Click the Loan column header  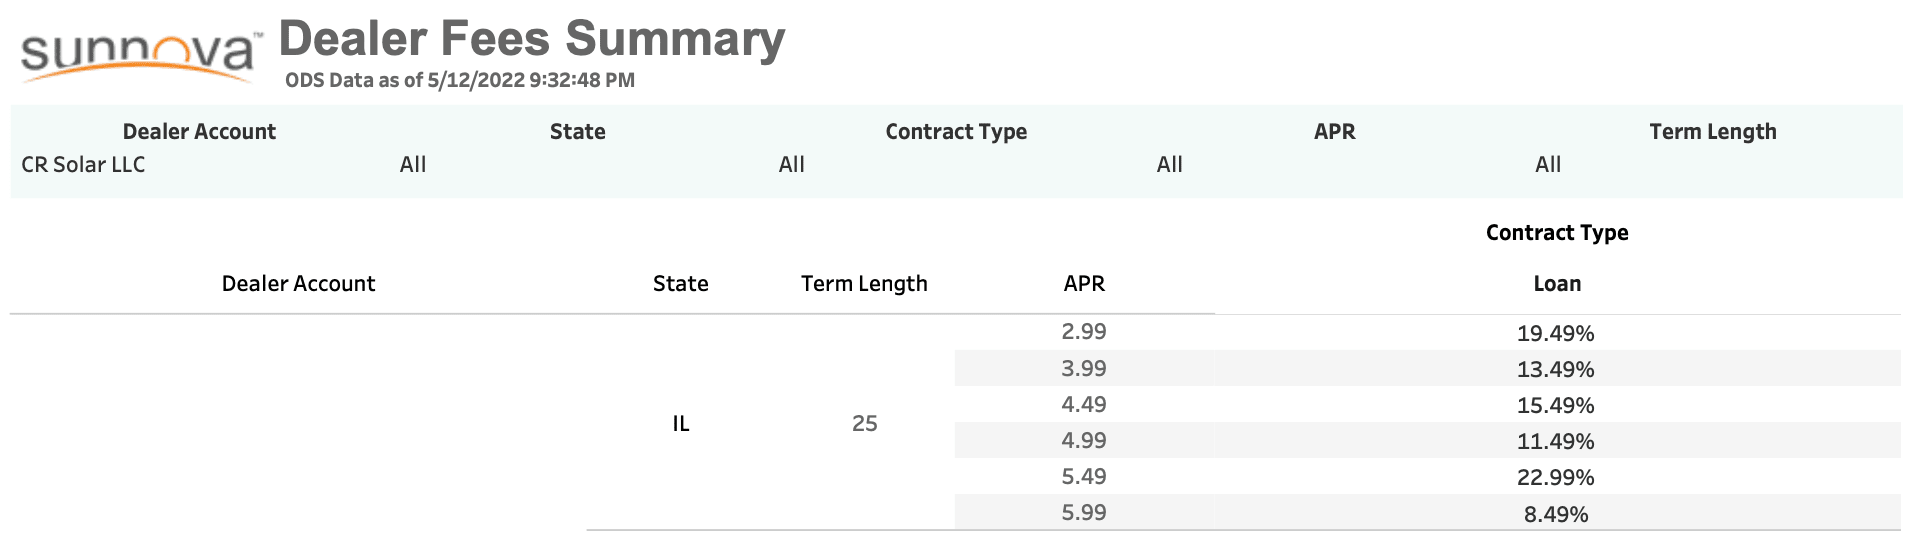tap(1557, 284)
